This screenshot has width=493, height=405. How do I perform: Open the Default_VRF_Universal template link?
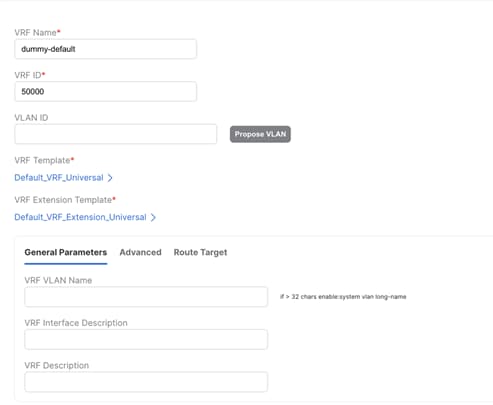coord(59,178)
